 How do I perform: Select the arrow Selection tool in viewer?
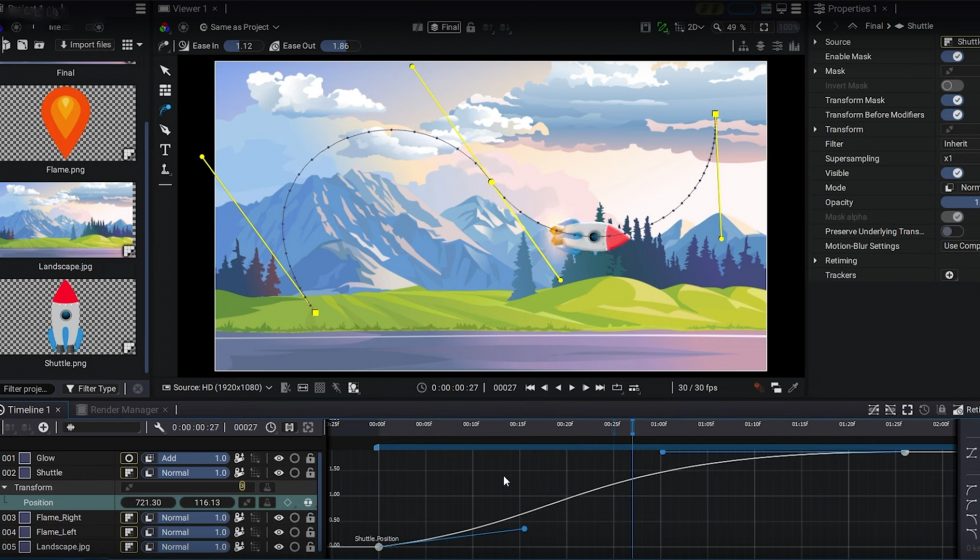(165, 70)
